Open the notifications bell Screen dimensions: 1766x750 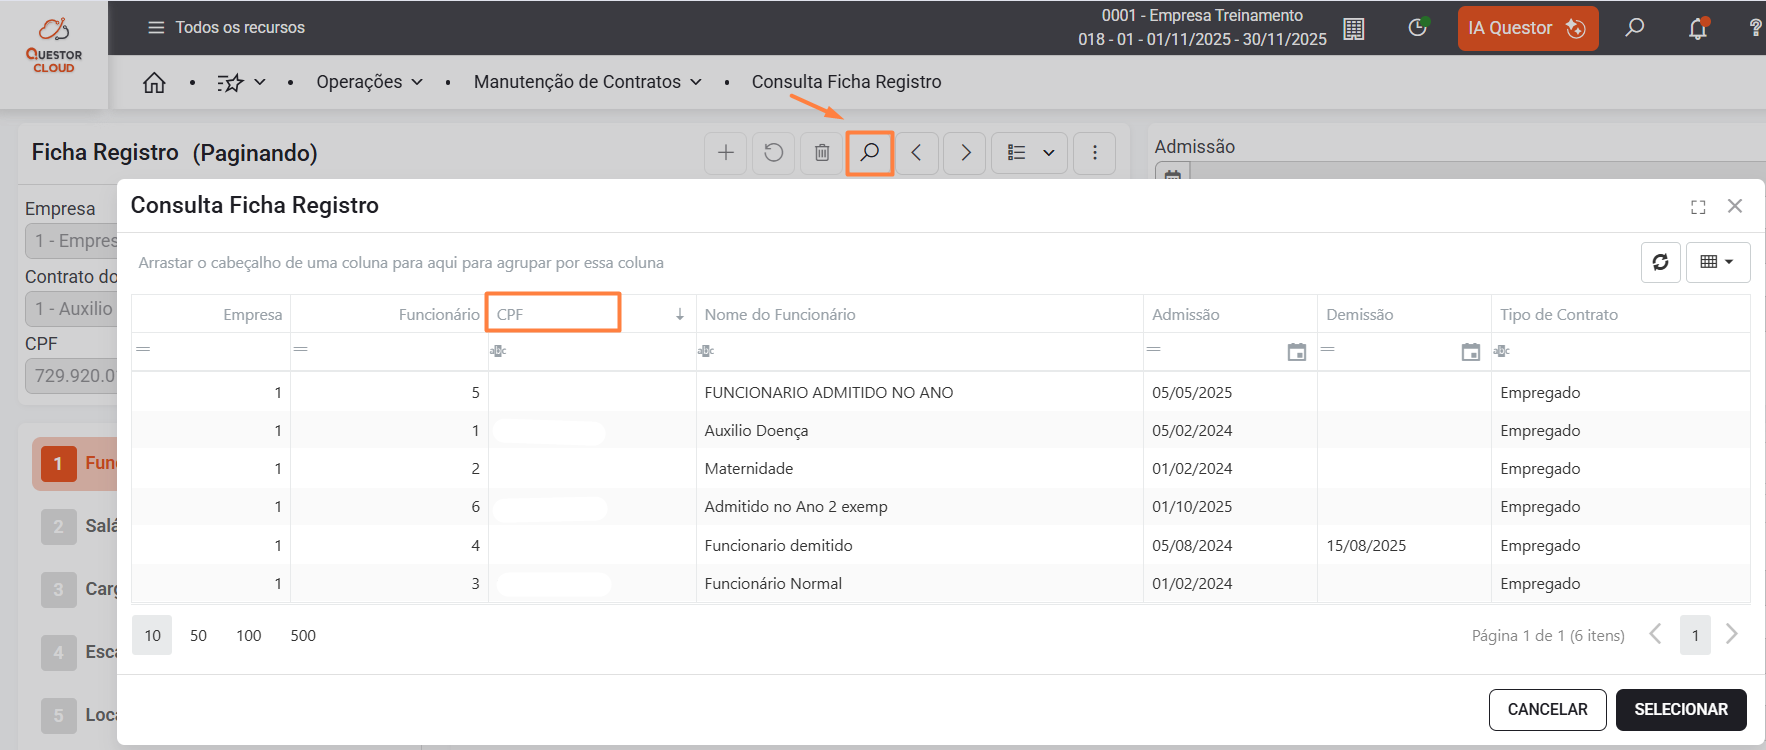[1697, 29]
